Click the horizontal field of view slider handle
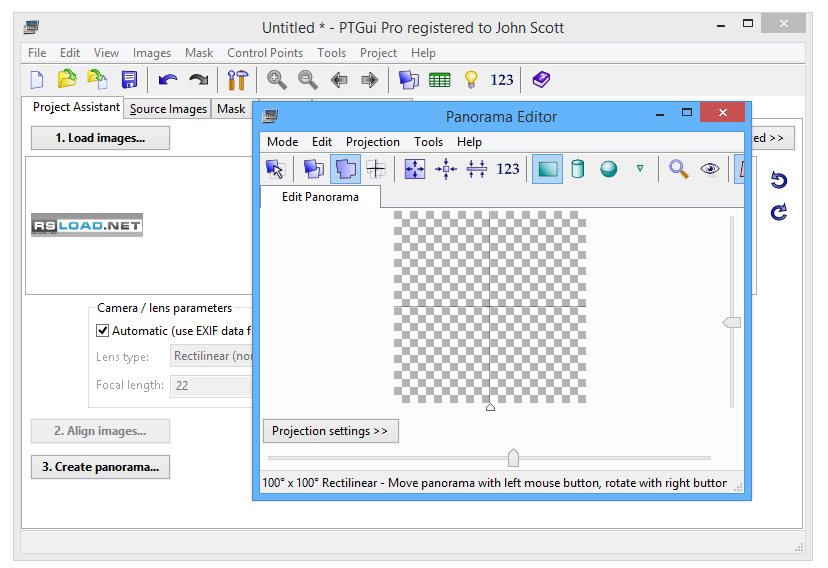This screenshot has width=828, height=568. (x=513, y=458)
